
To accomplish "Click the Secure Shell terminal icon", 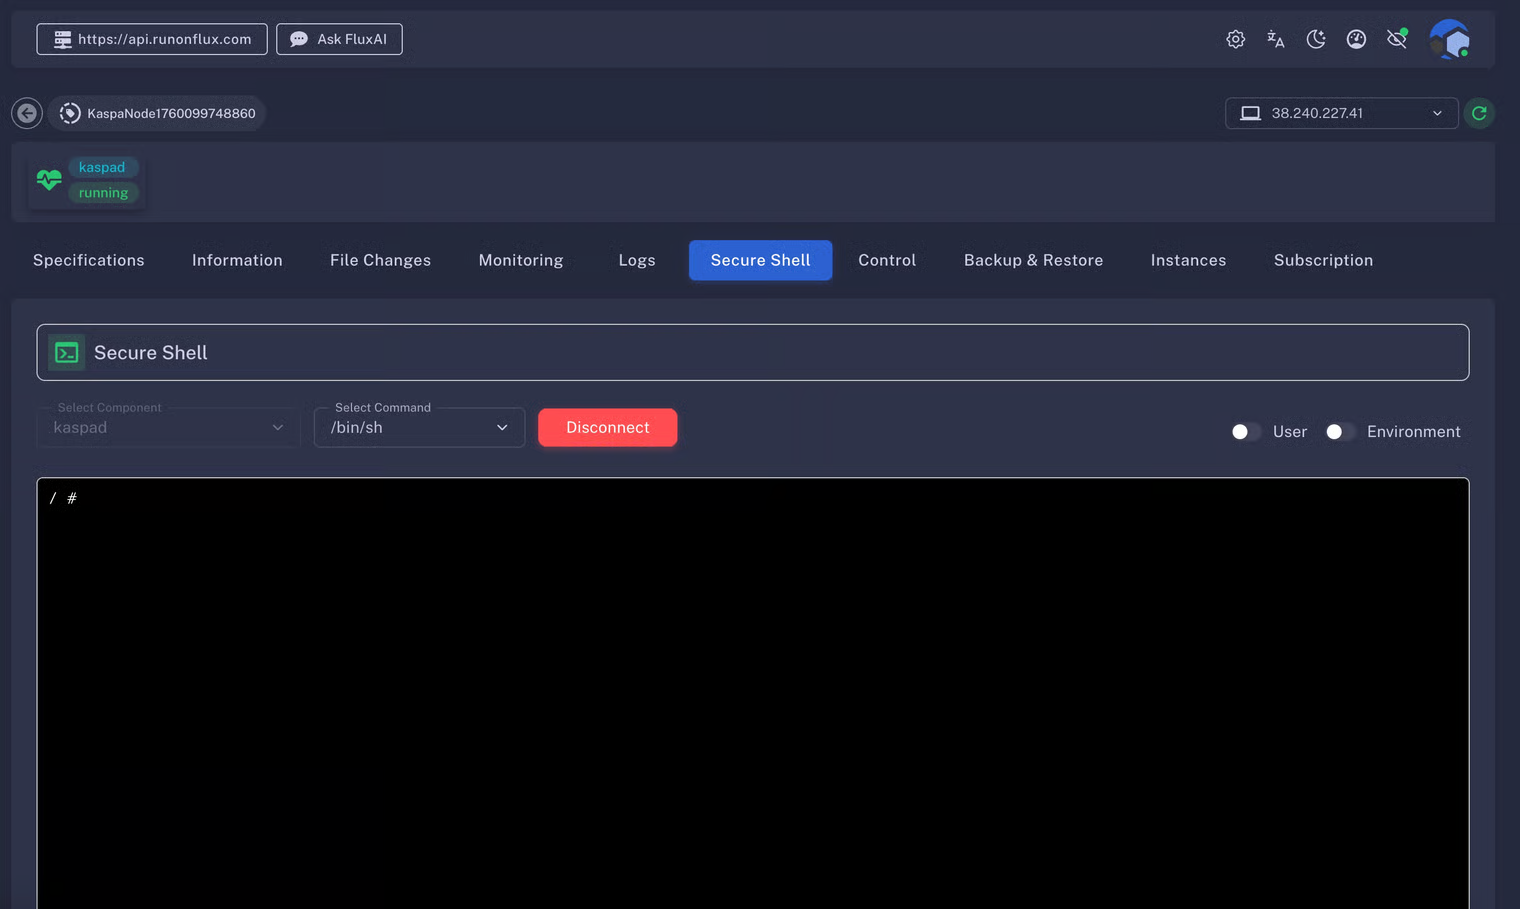I will 67,353.
